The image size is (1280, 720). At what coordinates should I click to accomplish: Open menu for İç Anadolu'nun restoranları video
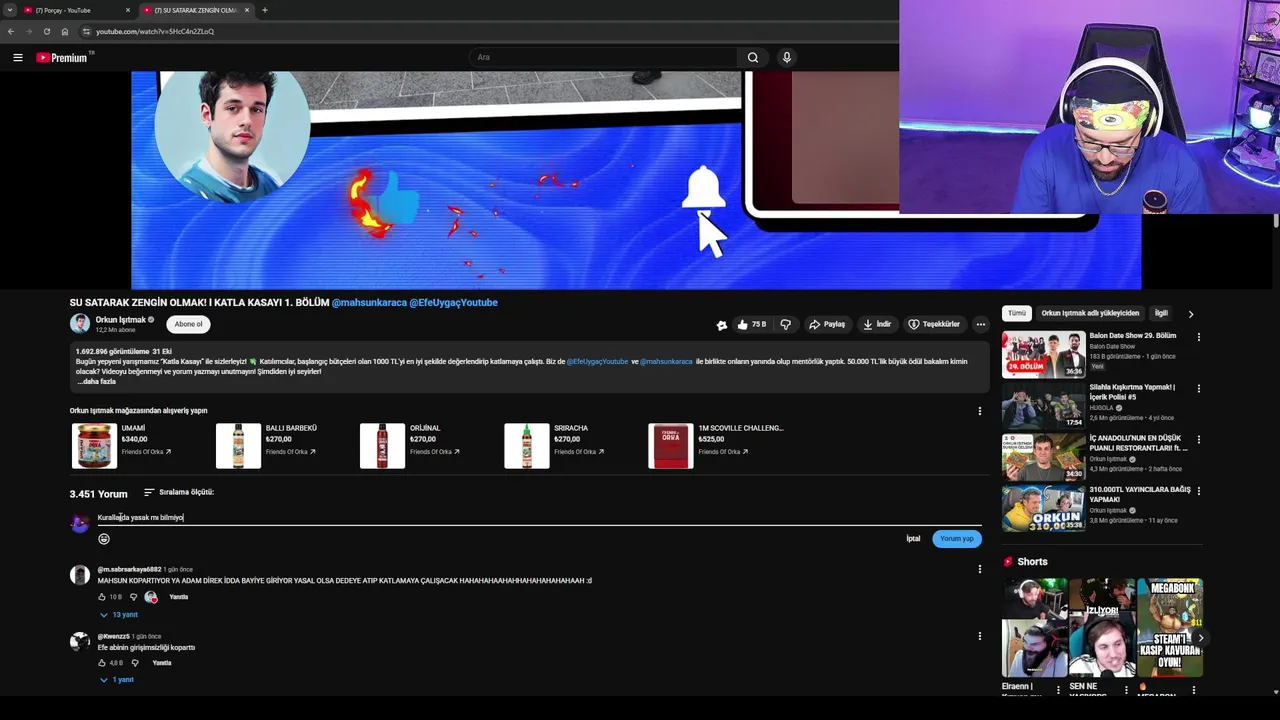[x=1199, y=439]
